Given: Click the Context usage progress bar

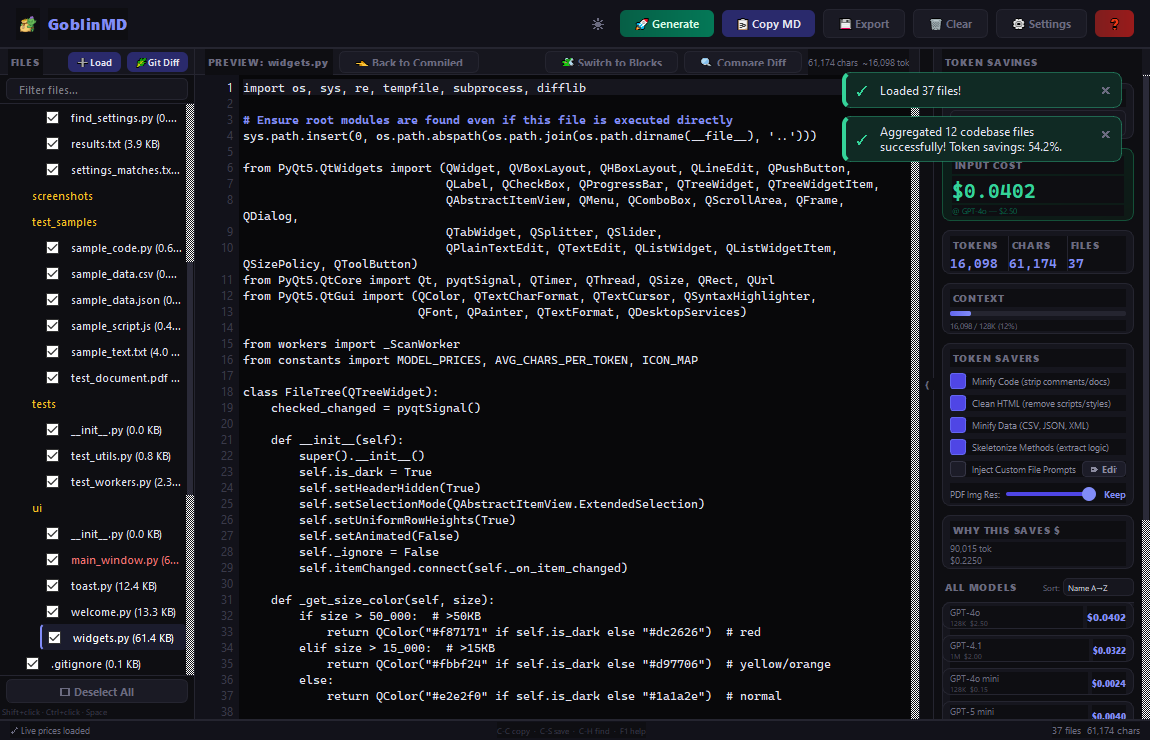Looking at the screenshot, I should (1038, 314).
